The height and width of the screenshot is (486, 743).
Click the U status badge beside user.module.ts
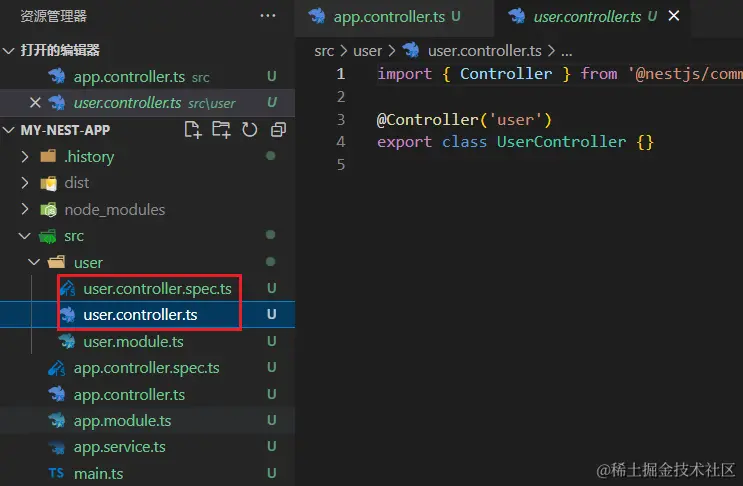coord(272,342)
